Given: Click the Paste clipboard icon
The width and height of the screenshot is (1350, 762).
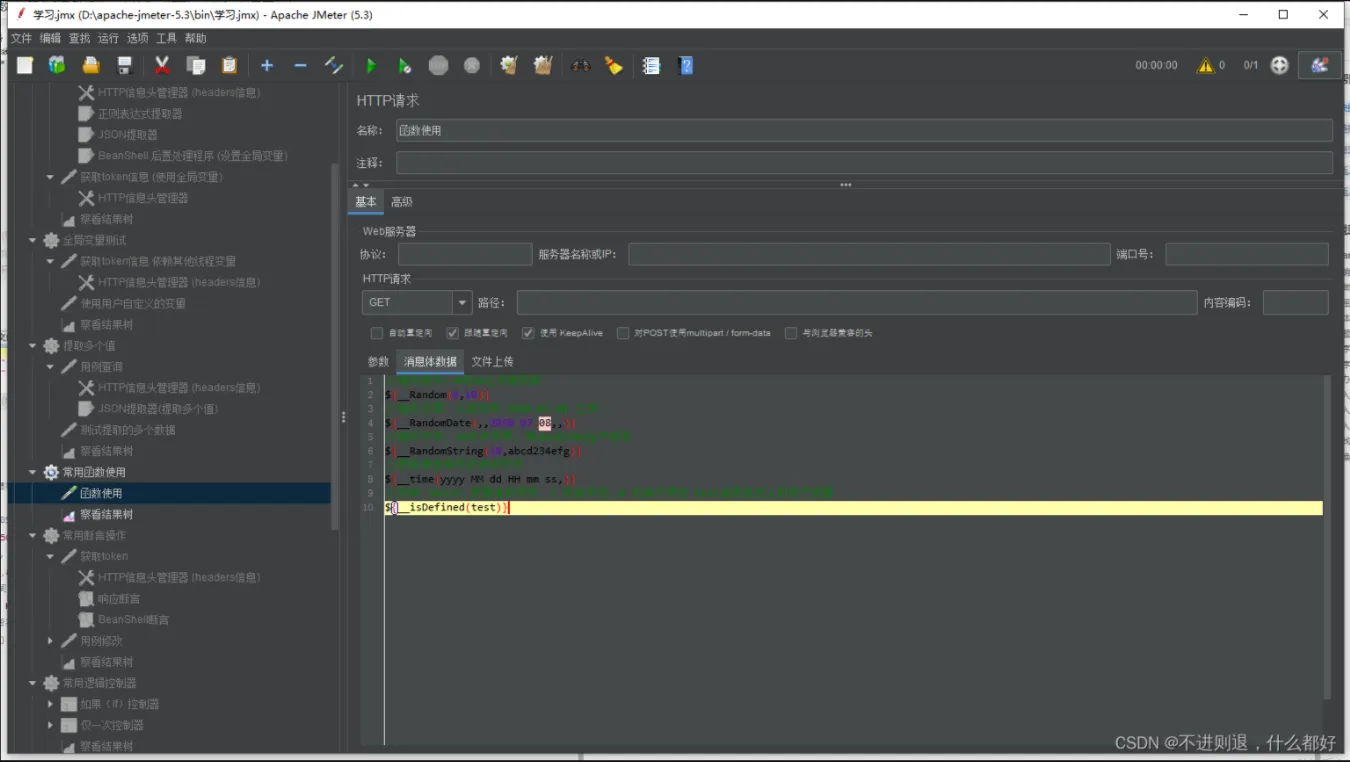Looking at the screenshot, I should [x=229, y=65].
